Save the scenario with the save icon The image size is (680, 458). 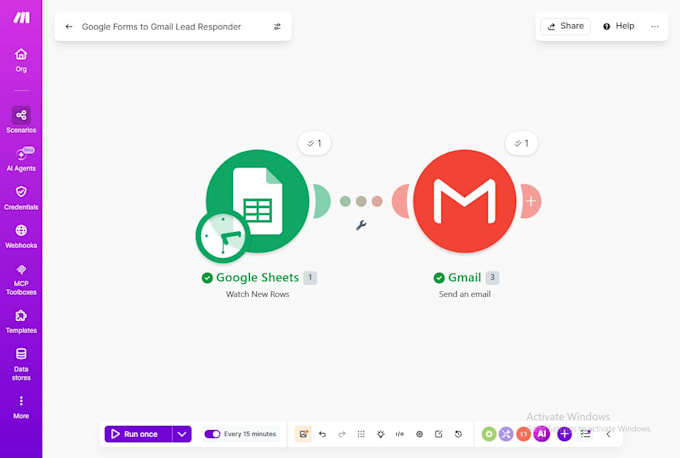[303, 434]
